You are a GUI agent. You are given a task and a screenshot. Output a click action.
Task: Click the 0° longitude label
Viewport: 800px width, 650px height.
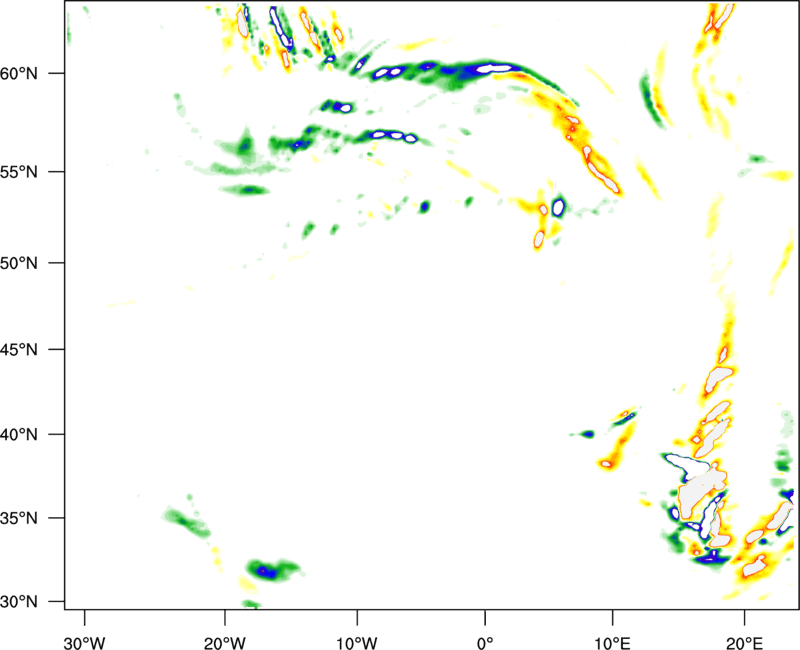tap(485, 642)
